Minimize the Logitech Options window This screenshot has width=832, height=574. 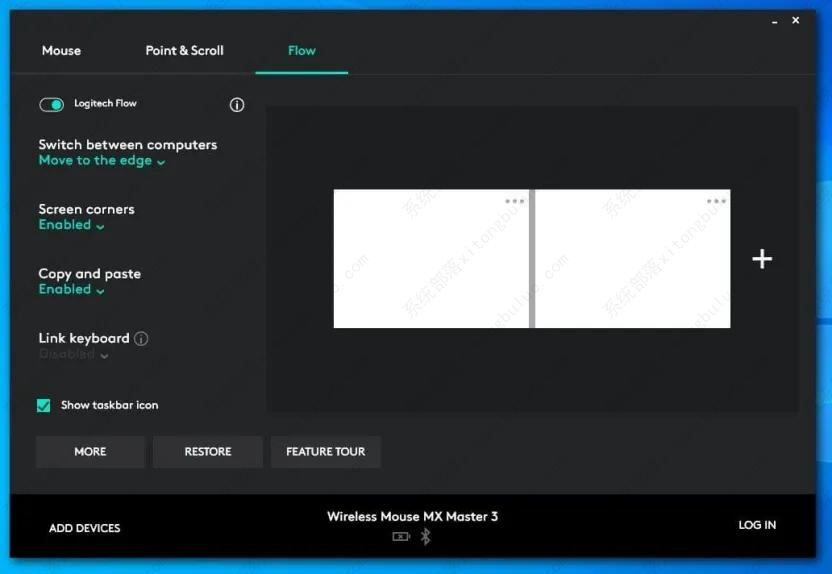(775, 22)
